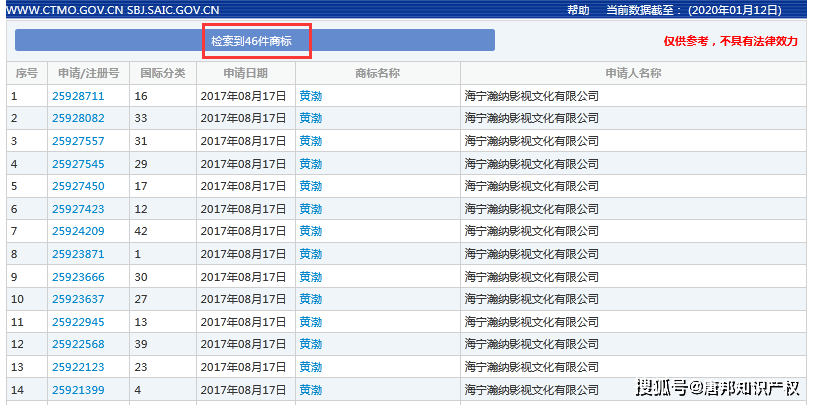Click the 商标名称 column header
The image size is (816, 405).
378,73
